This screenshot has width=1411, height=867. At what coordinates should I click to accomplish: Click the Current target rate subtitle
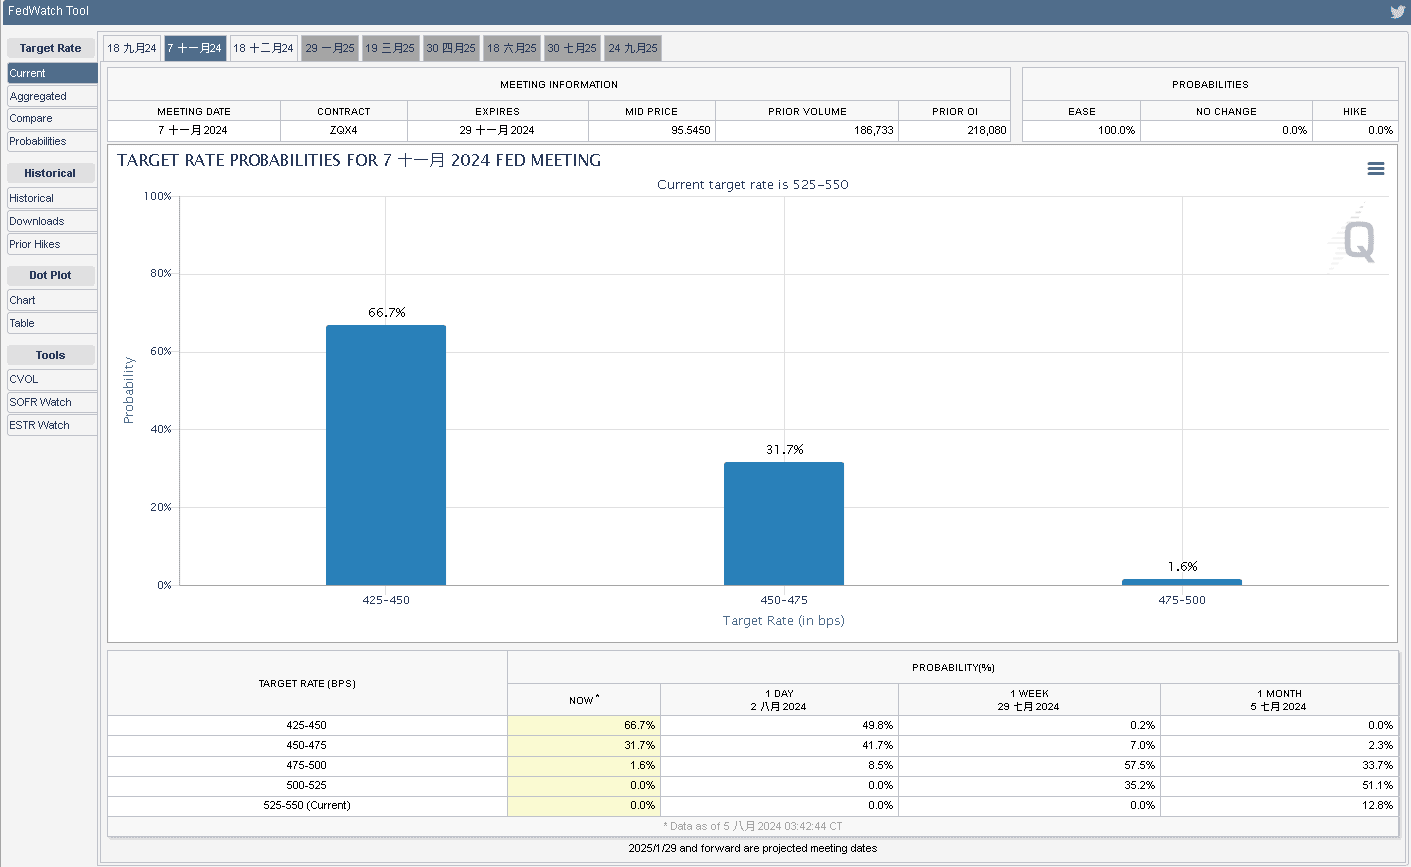tap(753, 185)
